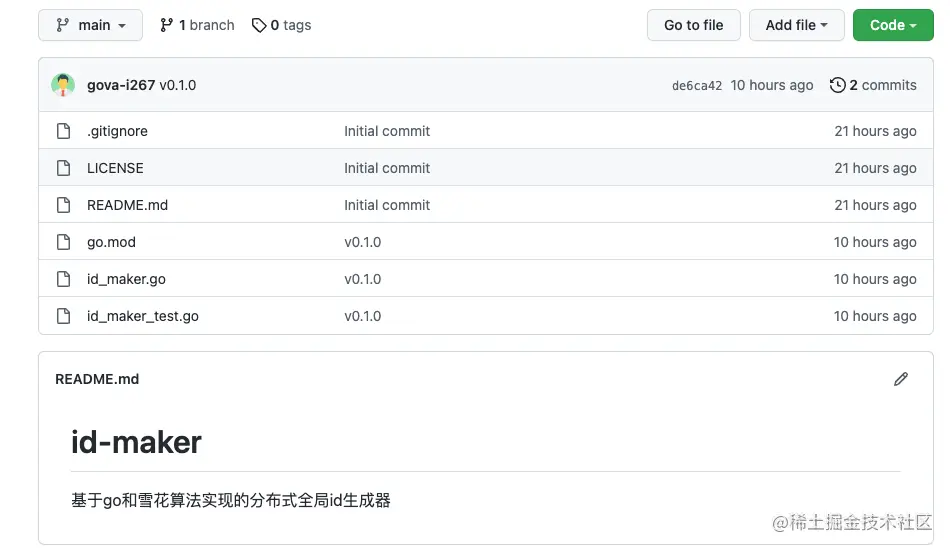The height and width of the screenshot is (550, 950).
Task: Click 21 hours ago in README.md row
Action: [875, 205]
